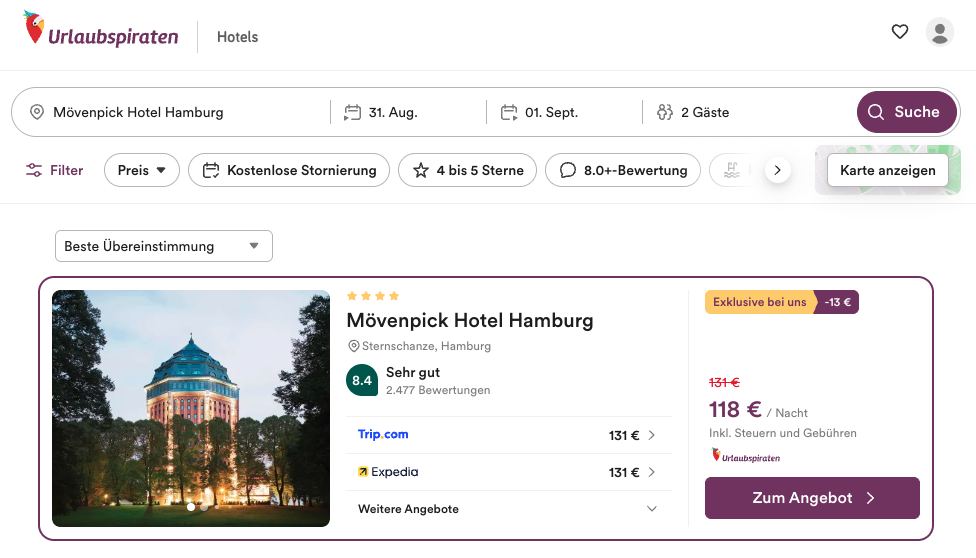This screenshot has height=558, width=976.
Task: Open the Mövenpick Hotel Hamburg title
Action: [470, 320]
